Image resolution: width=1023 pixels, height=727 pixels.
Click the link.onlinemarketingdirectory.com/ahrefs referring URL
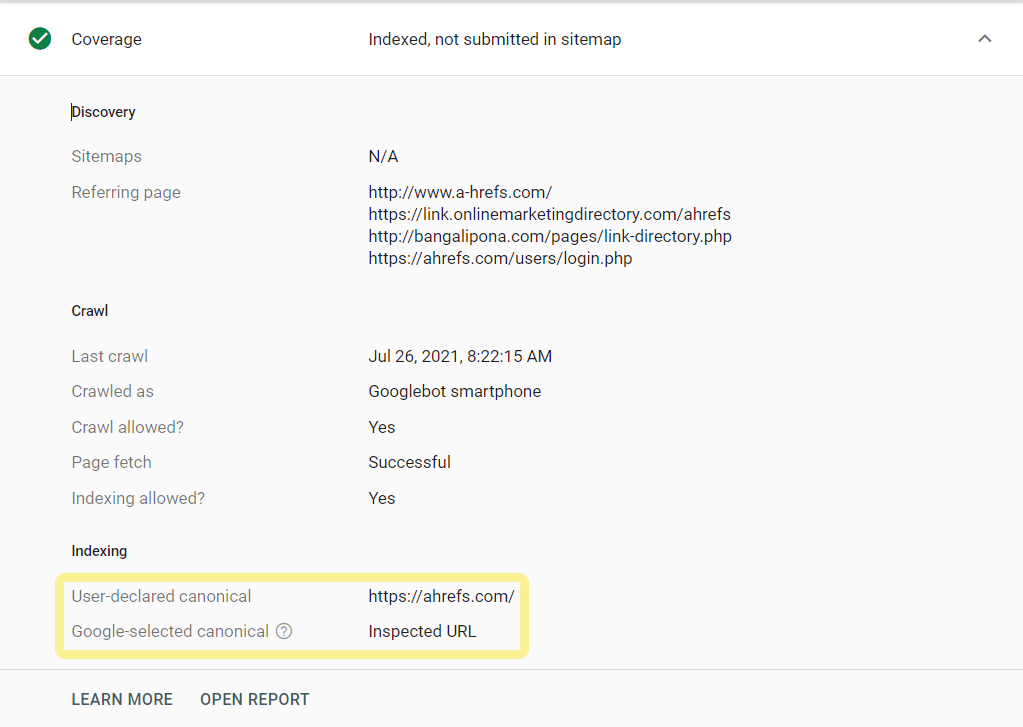(549, 214)
